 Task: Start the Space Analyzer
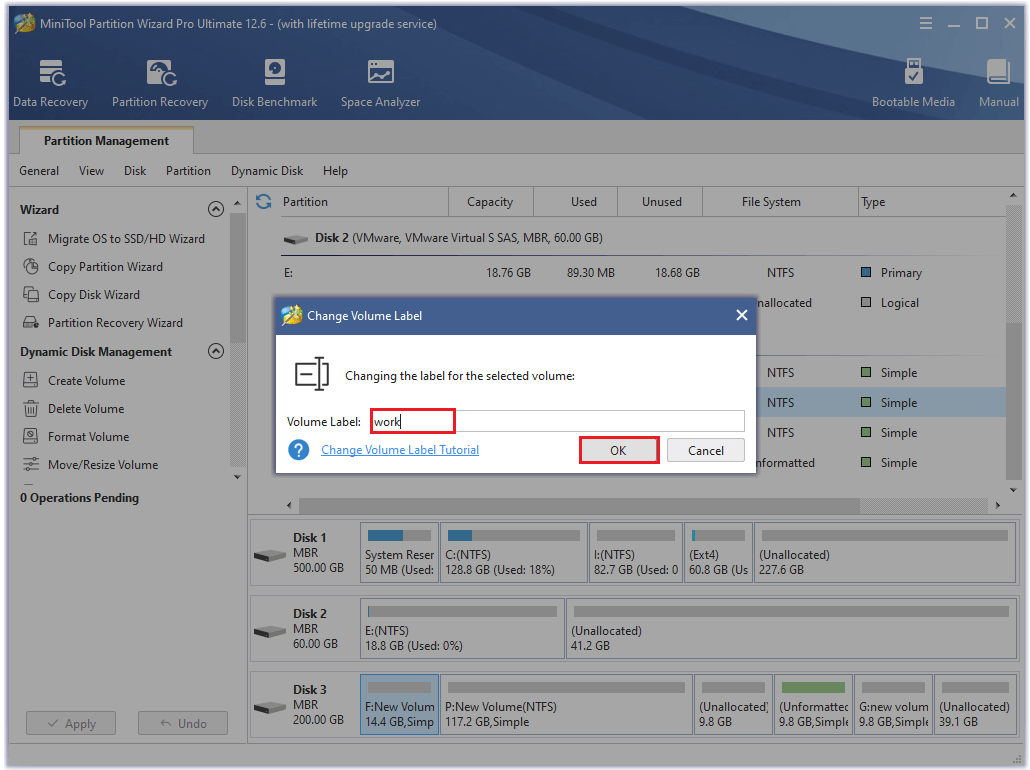click(x=380, y=83)
